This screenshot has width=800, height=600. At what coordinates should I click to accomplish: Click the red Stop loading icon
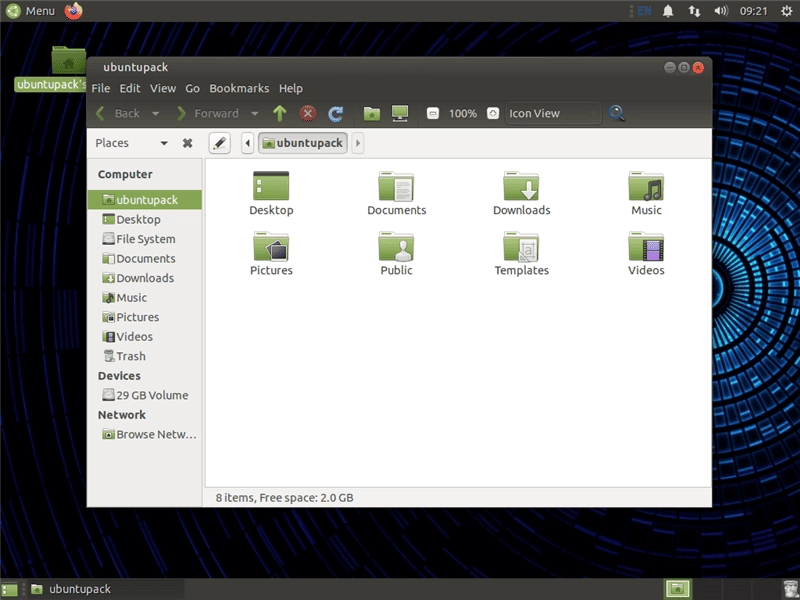tap(307, 113)
